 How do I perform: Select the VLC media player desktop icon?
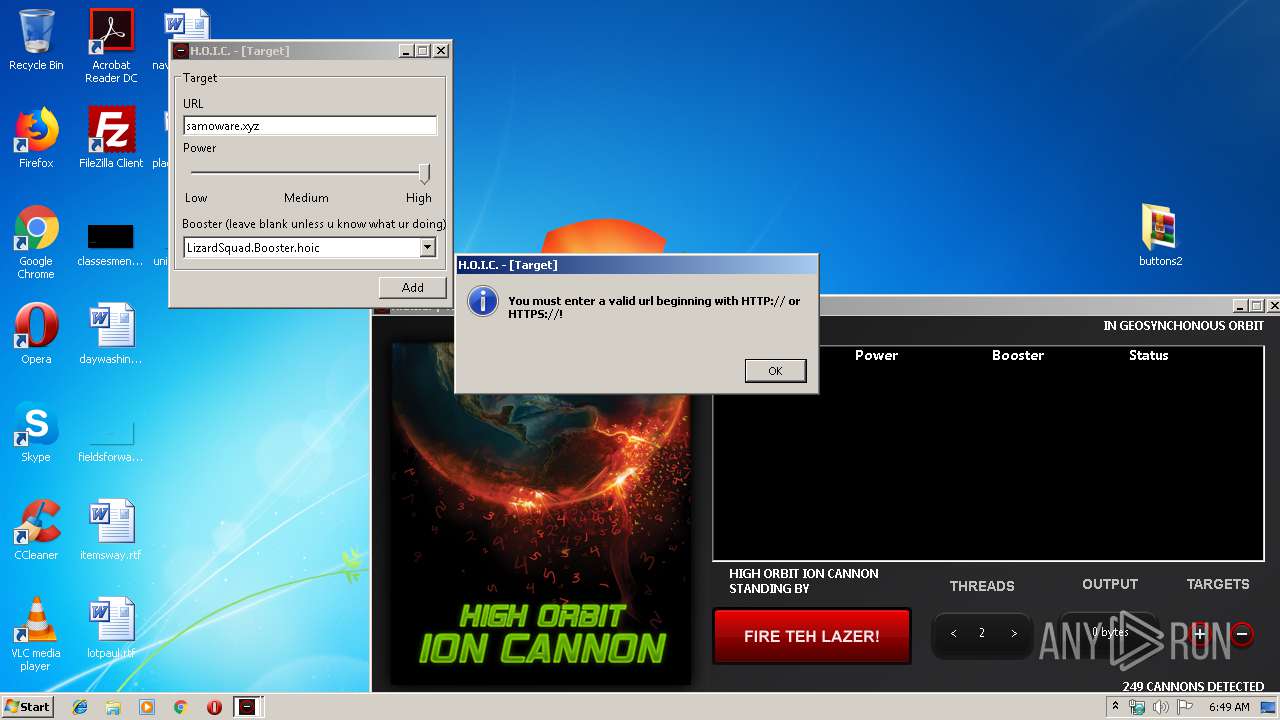tap(36, 634)
